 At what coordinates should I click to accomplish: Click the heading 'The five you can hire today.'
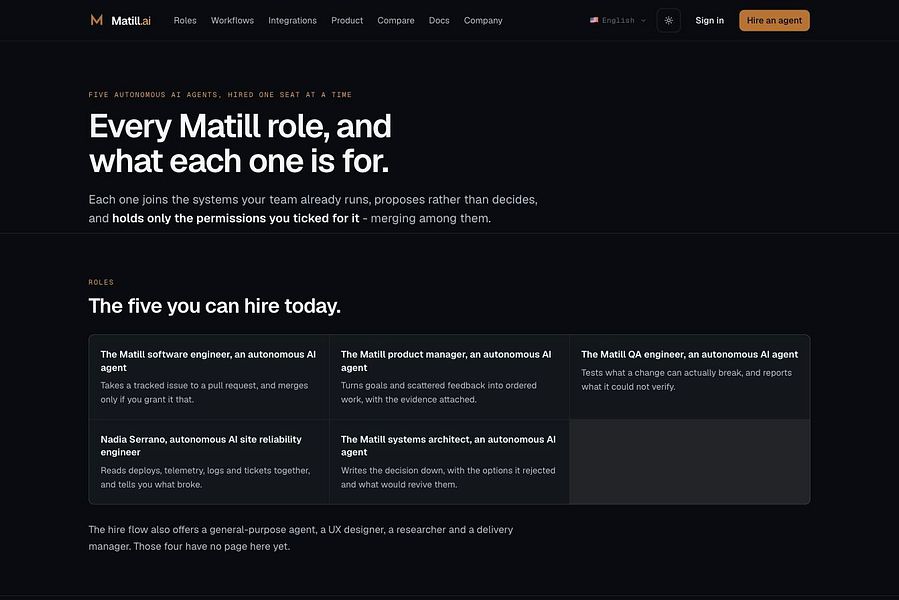pyautogui.click(x=214, y=306)
